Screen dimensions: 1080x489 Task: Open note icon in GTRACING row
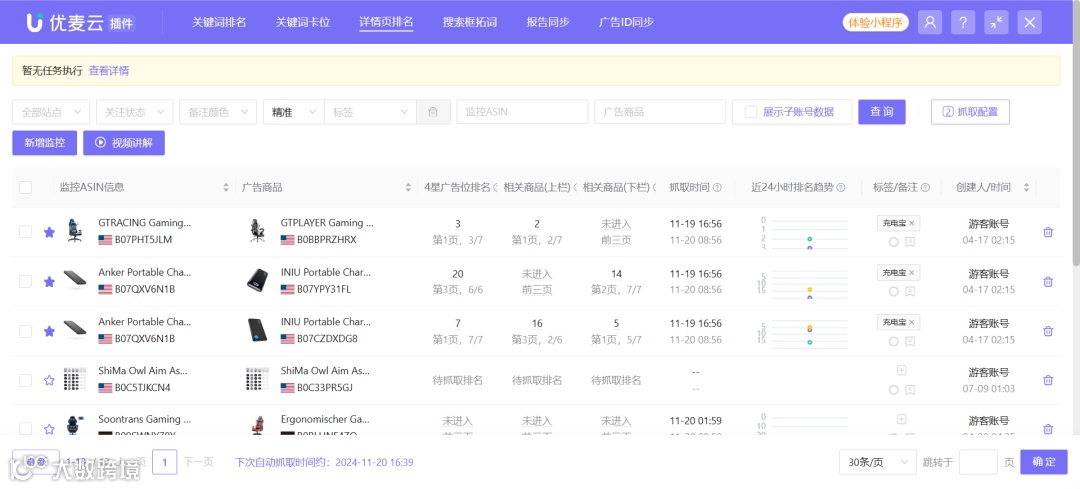click(x=910, y=242)
